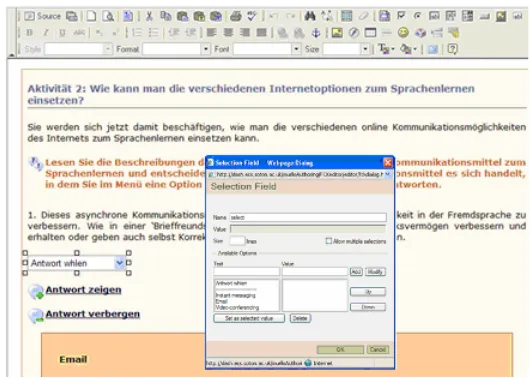Click the Paste as plain text icon
530x378 pixels.
[199, 16]
